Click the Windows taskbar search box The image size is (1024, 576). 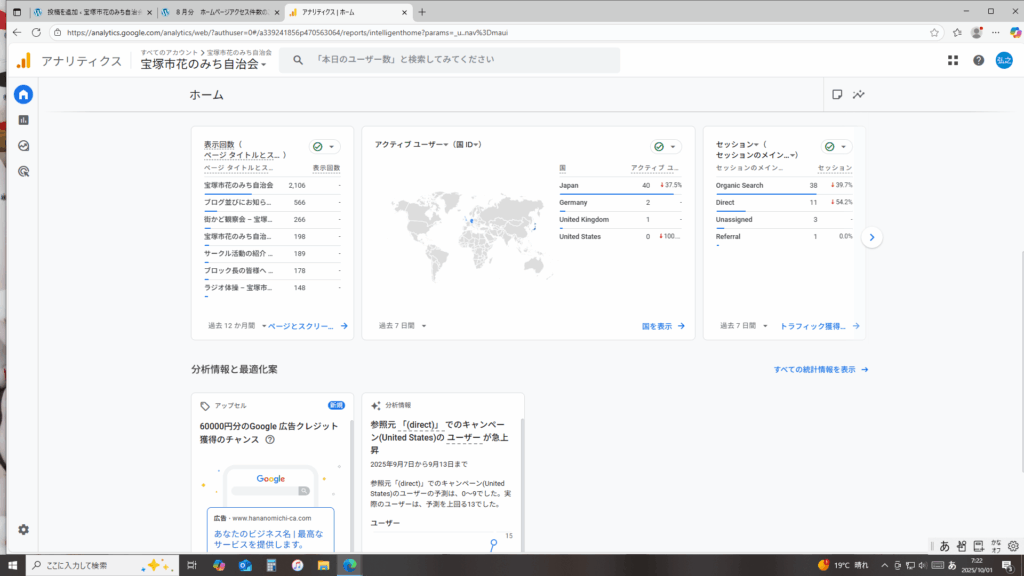(x=95, y=565)
